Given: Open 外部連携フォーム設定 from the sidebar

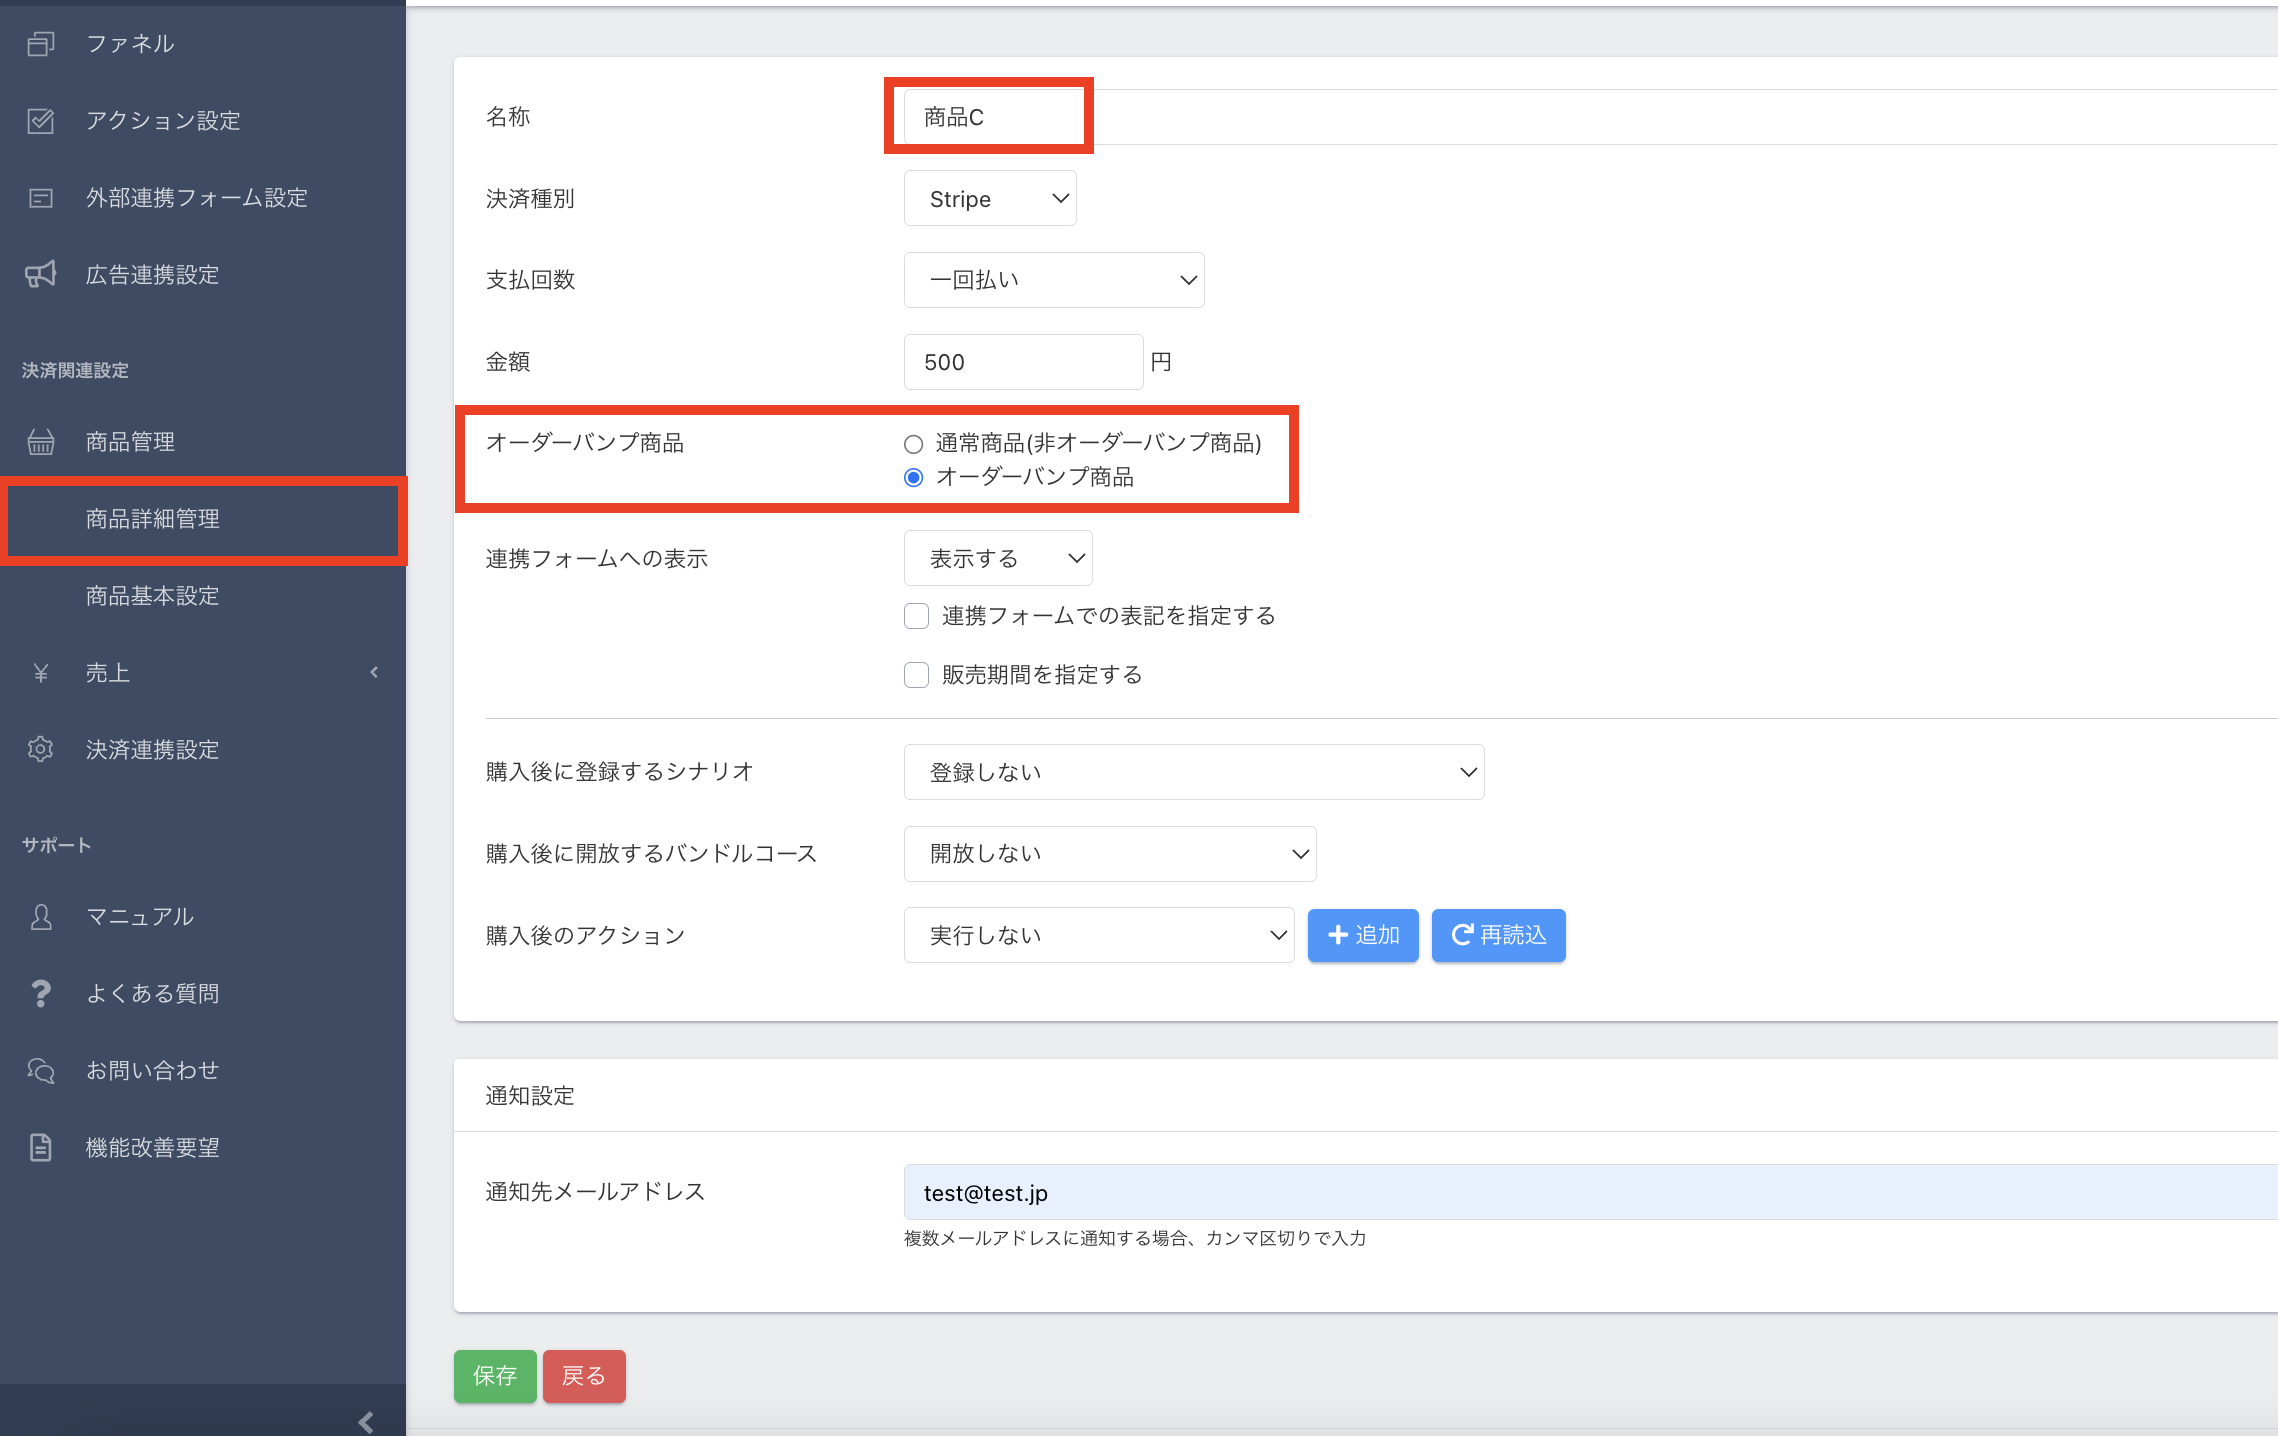Looking at the screenshot, I should (196, 198).
